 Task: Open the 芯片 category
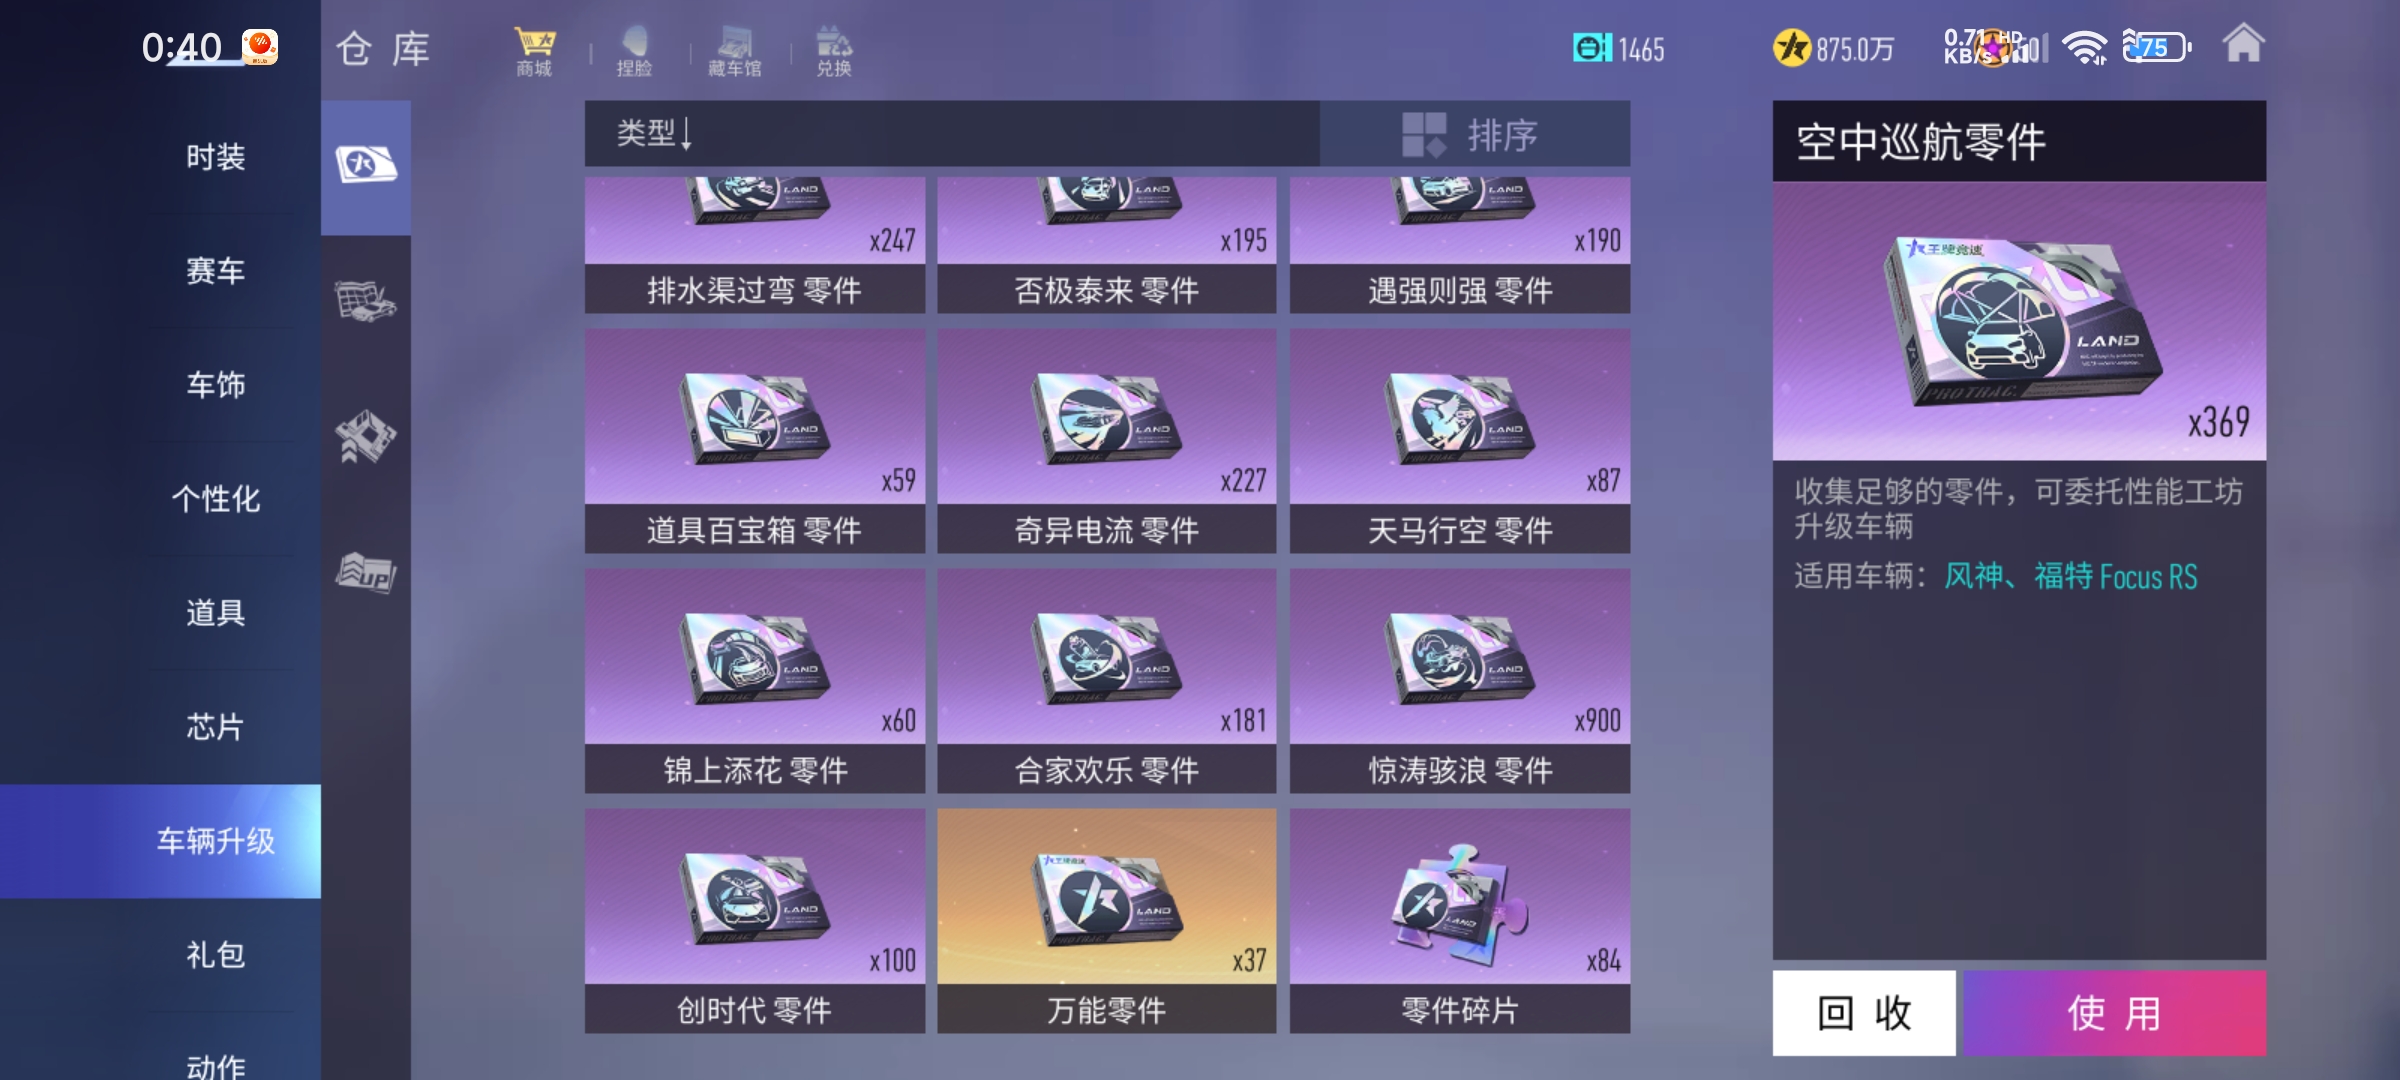[215, 727]
